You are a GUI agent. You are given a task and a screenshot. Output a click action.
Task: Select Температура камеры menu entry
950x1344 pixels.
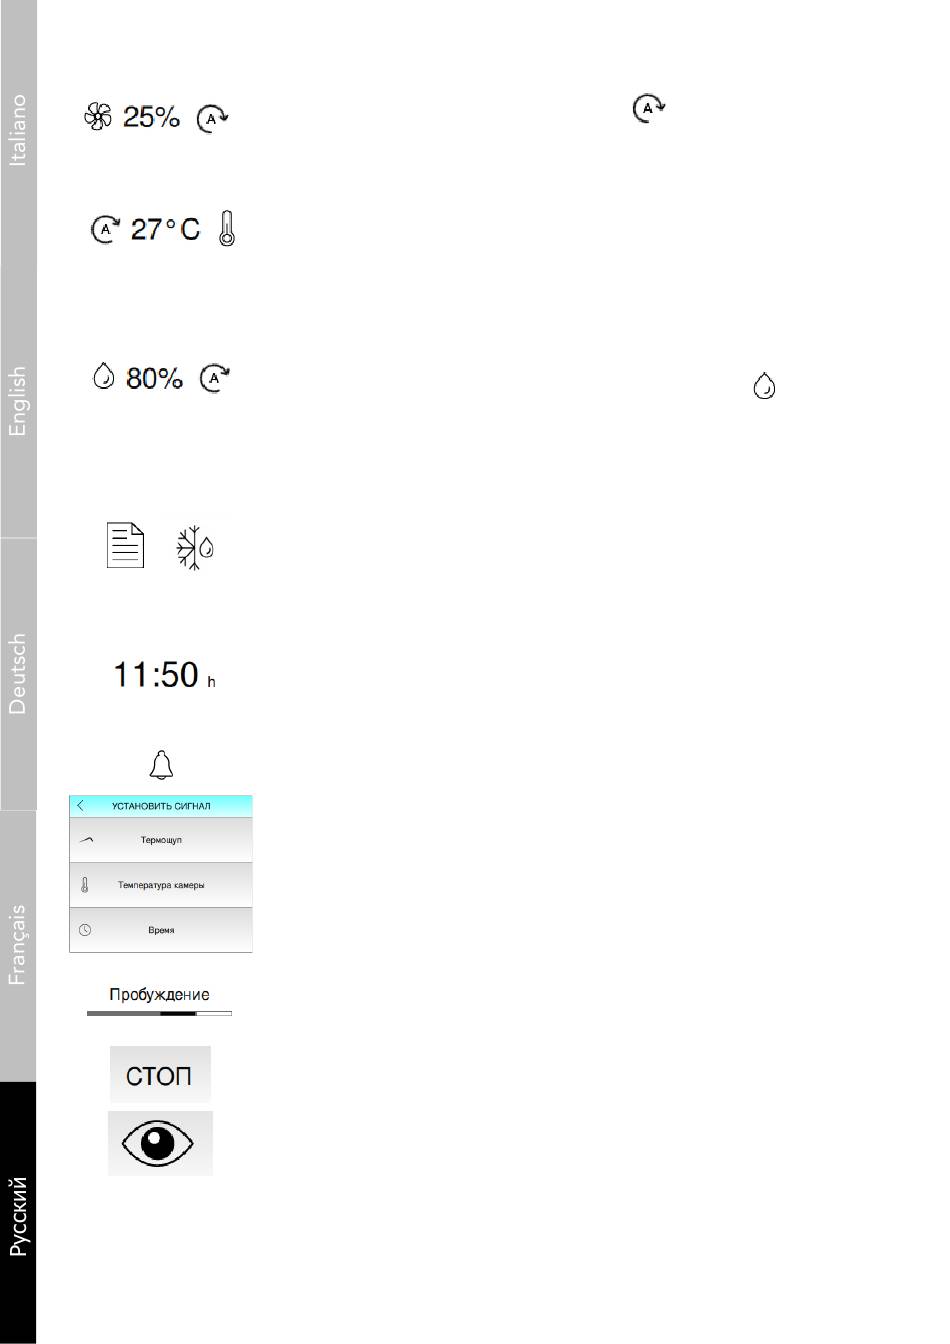tap(160, 885)
